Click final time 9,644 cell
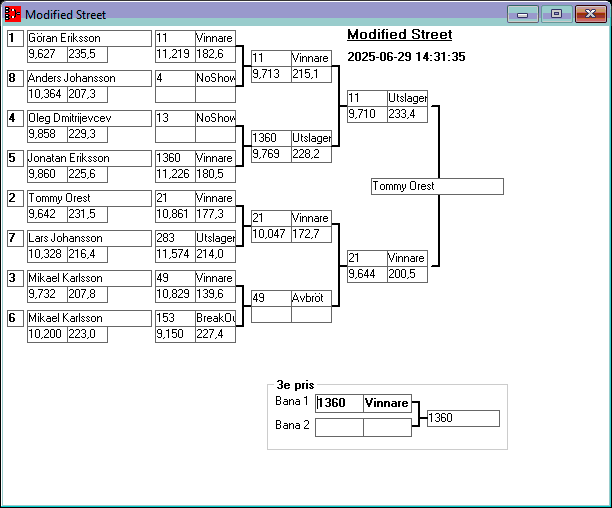612x508 pixels. point(367,274)
